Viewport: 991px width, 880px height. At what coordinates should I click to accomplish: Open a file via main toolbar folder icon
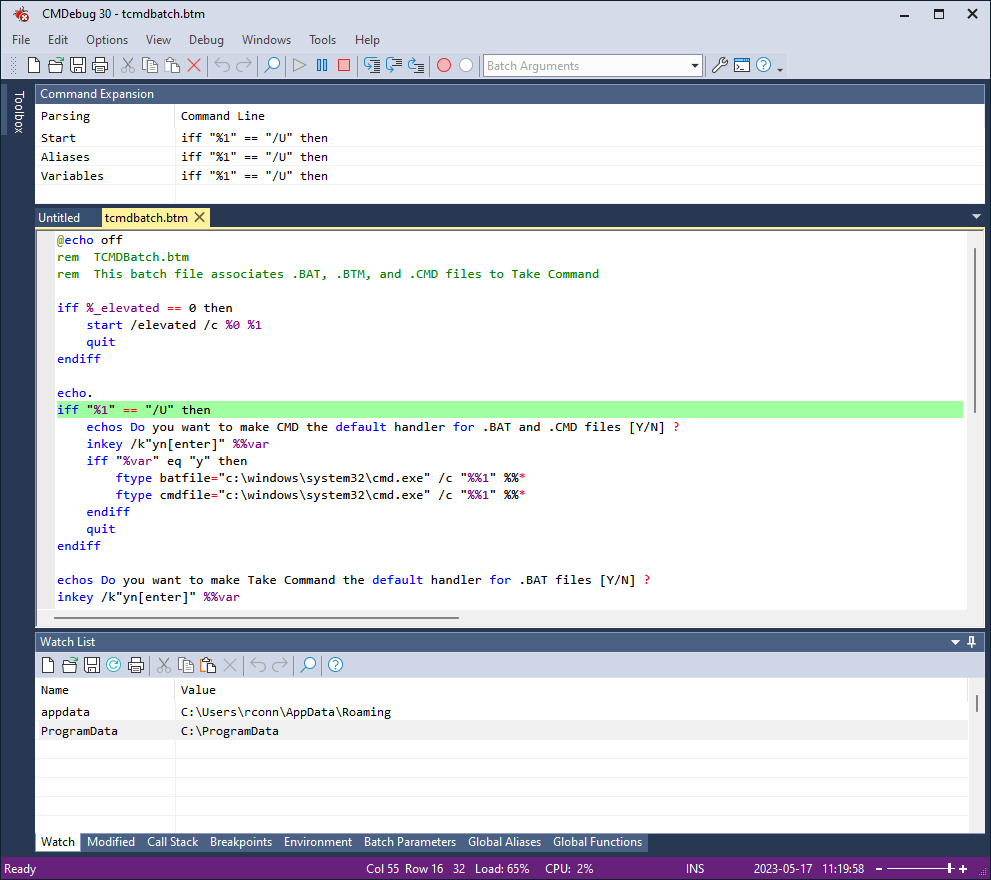point(56,65)
